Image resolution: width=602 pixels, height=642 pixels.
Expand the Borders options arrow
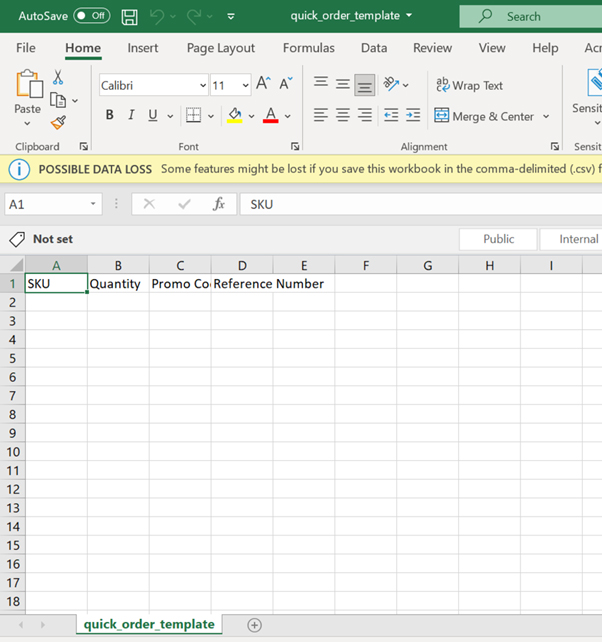(211, 116)
